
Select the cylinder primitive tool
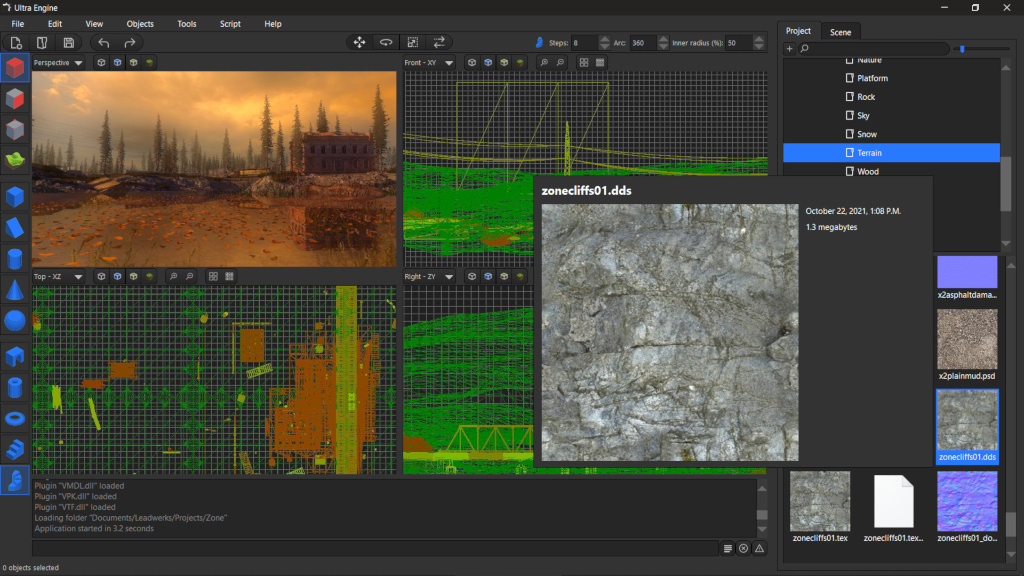click(x=15, y=259)
